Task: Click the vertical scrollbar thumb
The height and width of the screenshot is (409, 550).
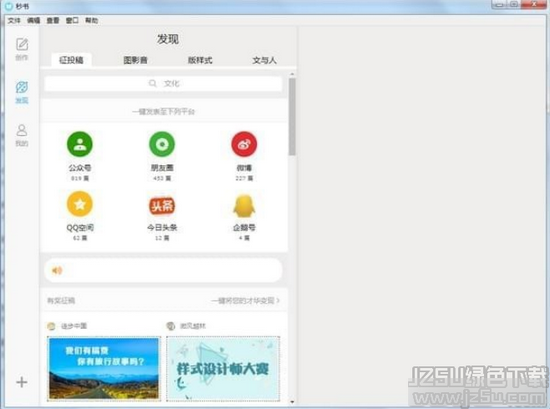Action: [x=292, y=116]
